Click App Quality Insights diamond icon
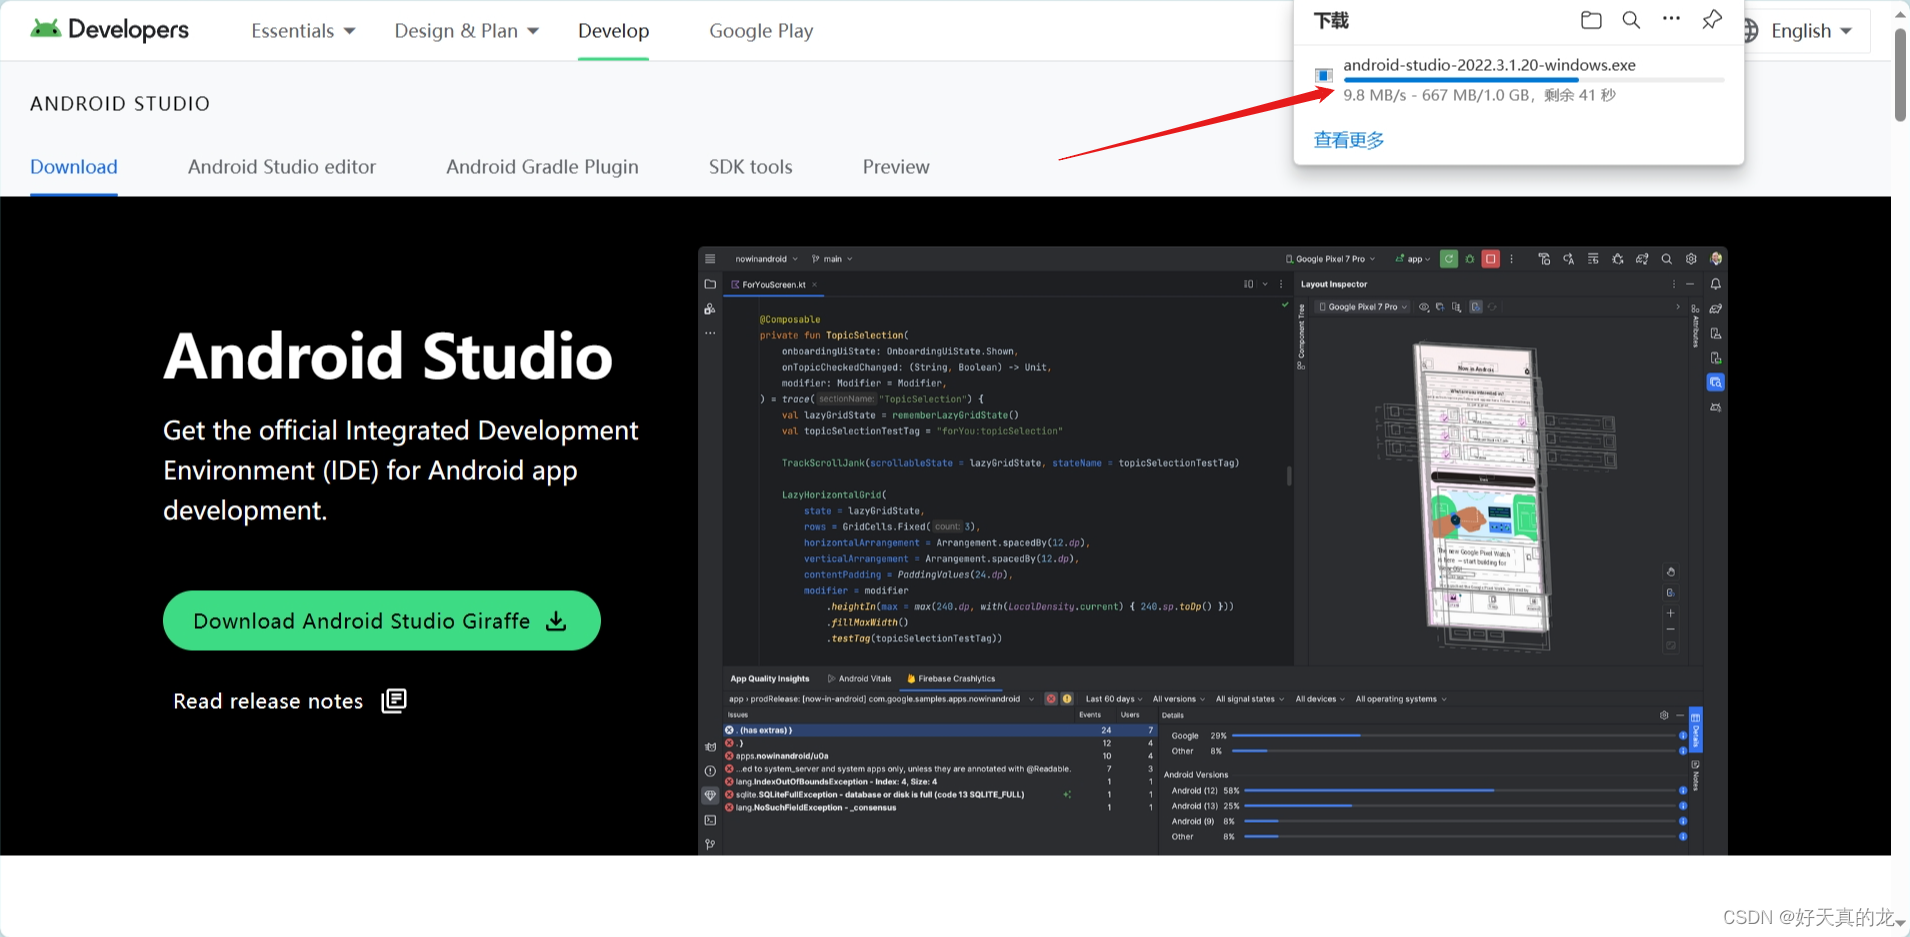This screenshot has width=1910, height=937. (710, 795)
